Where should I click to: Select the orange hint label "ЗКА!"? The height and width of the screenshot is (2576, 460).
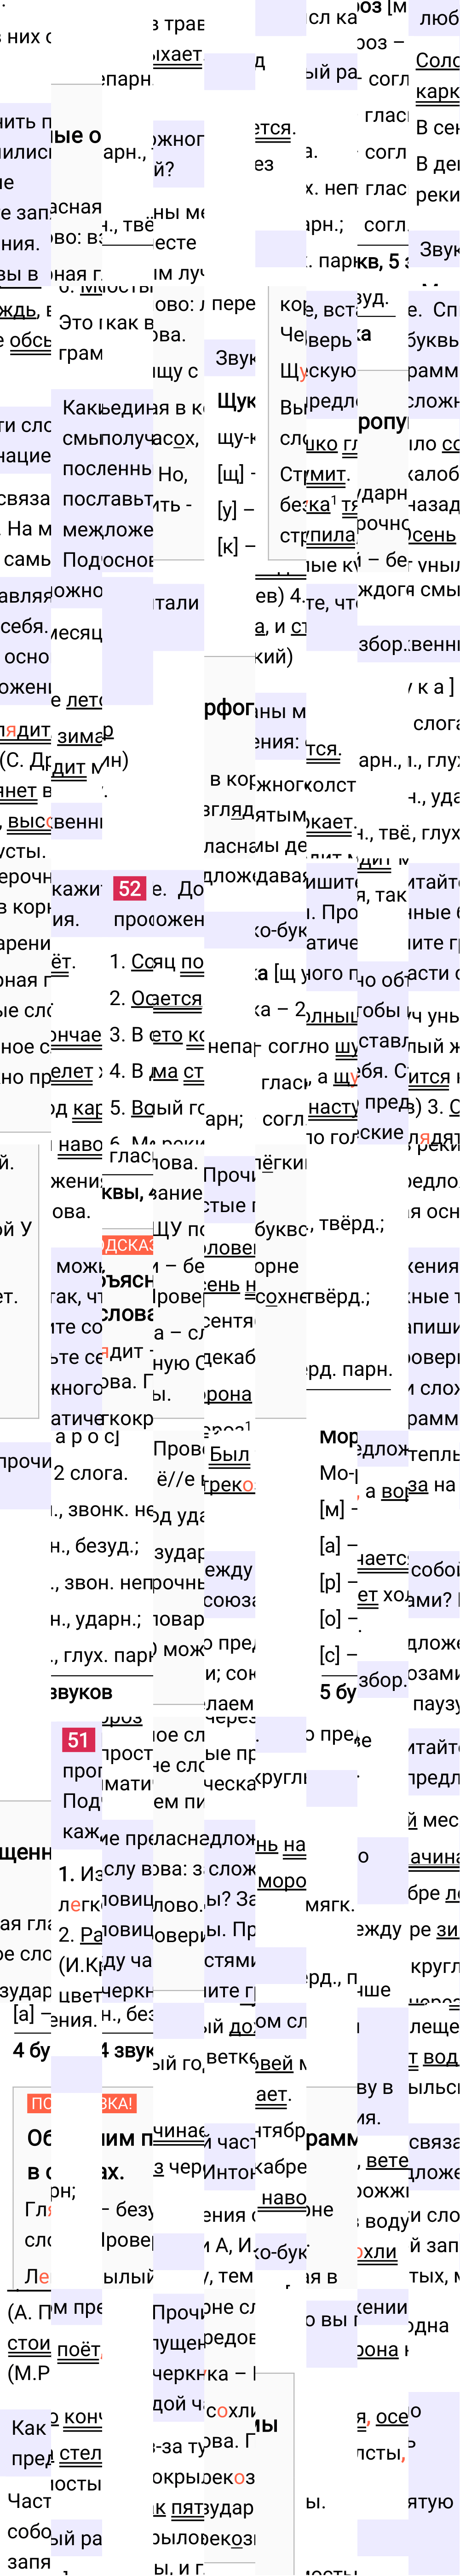coord(119,2103)
